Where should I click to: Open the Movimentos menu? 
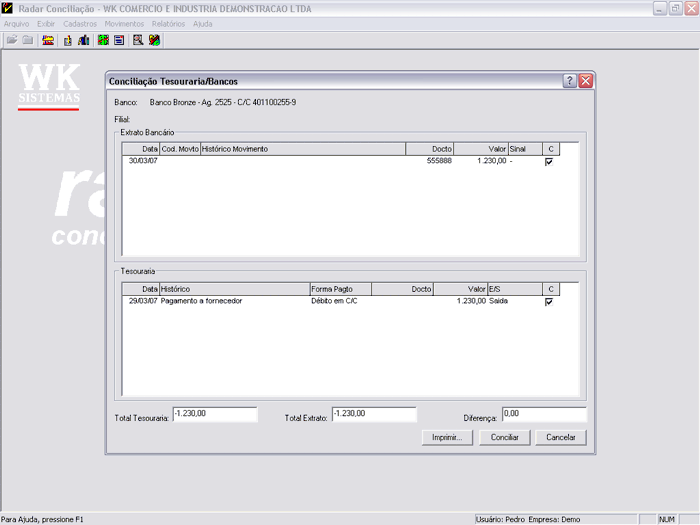click(x=124, y=23)
